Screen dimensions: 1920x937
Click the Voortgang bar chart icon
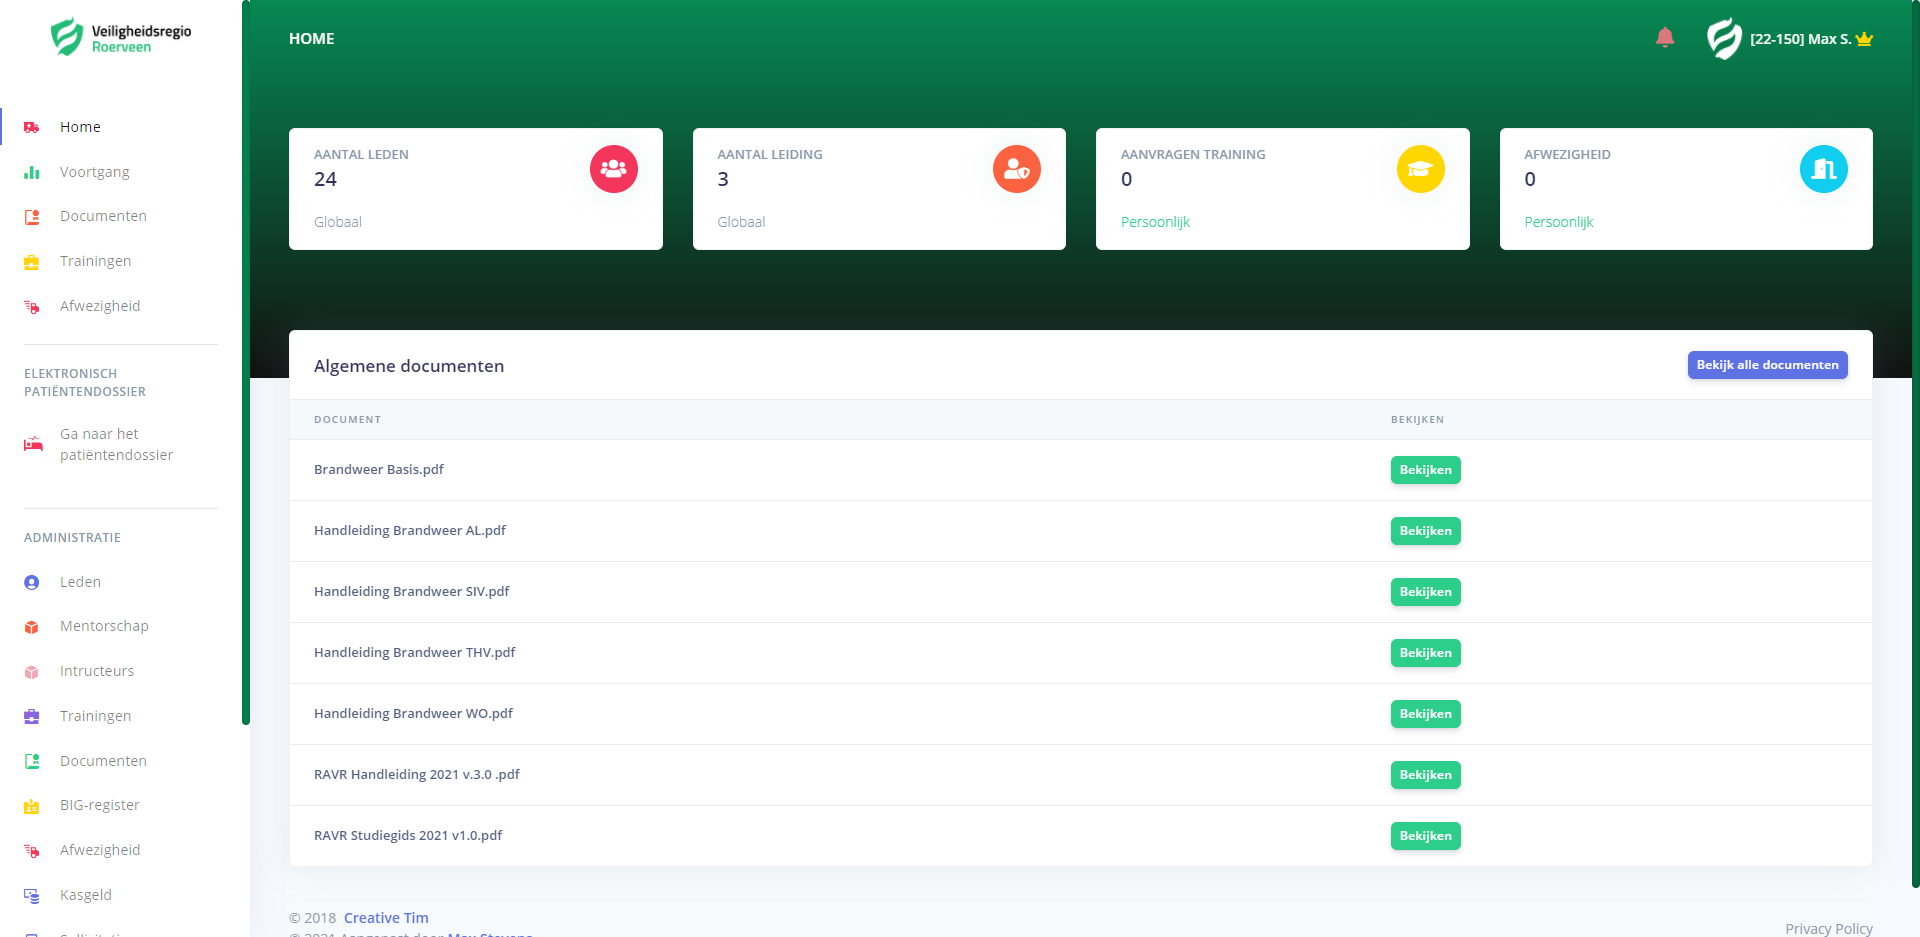[x=32, y=172]
